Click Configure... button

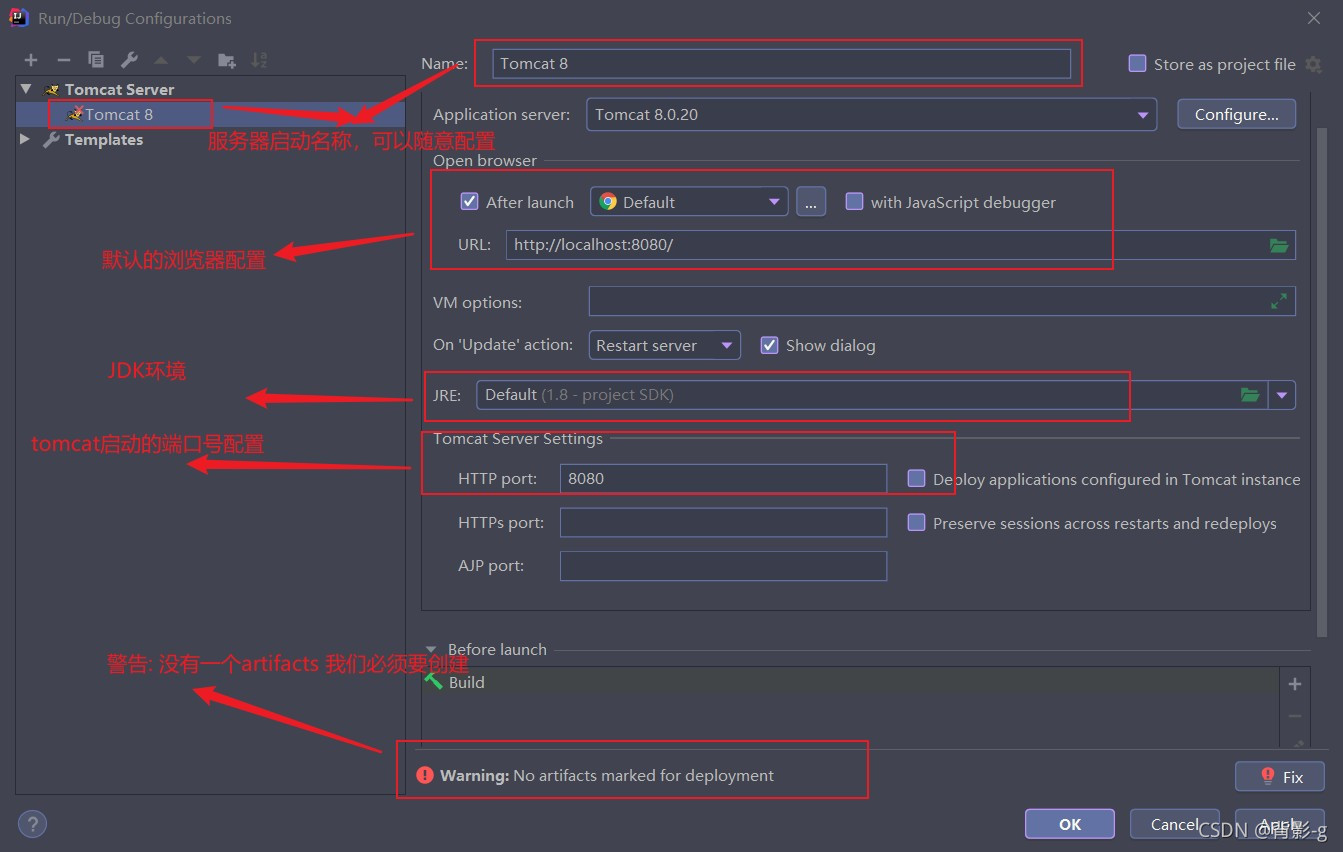1236,114
